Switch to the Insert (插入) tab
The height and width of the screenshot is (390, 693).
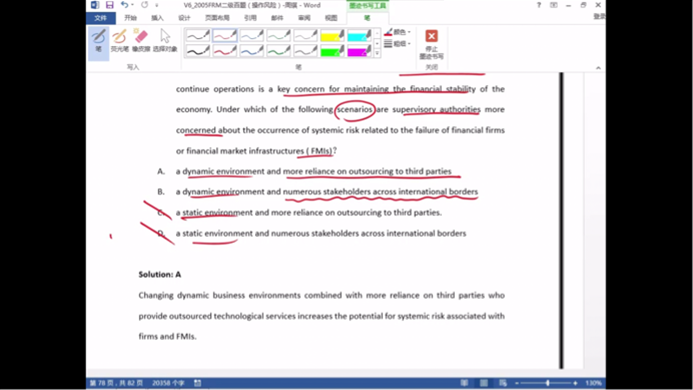(157, 18)
